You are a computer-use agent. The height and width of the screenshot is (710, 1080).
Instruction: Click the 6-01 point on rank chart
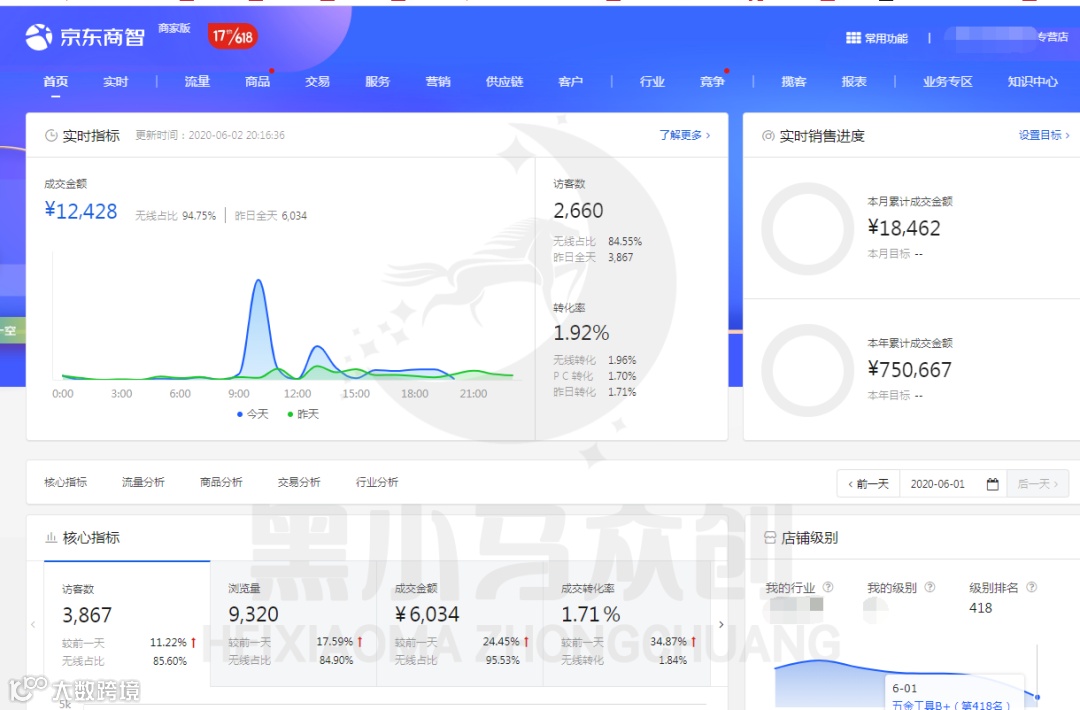(x=1037, y=697)
